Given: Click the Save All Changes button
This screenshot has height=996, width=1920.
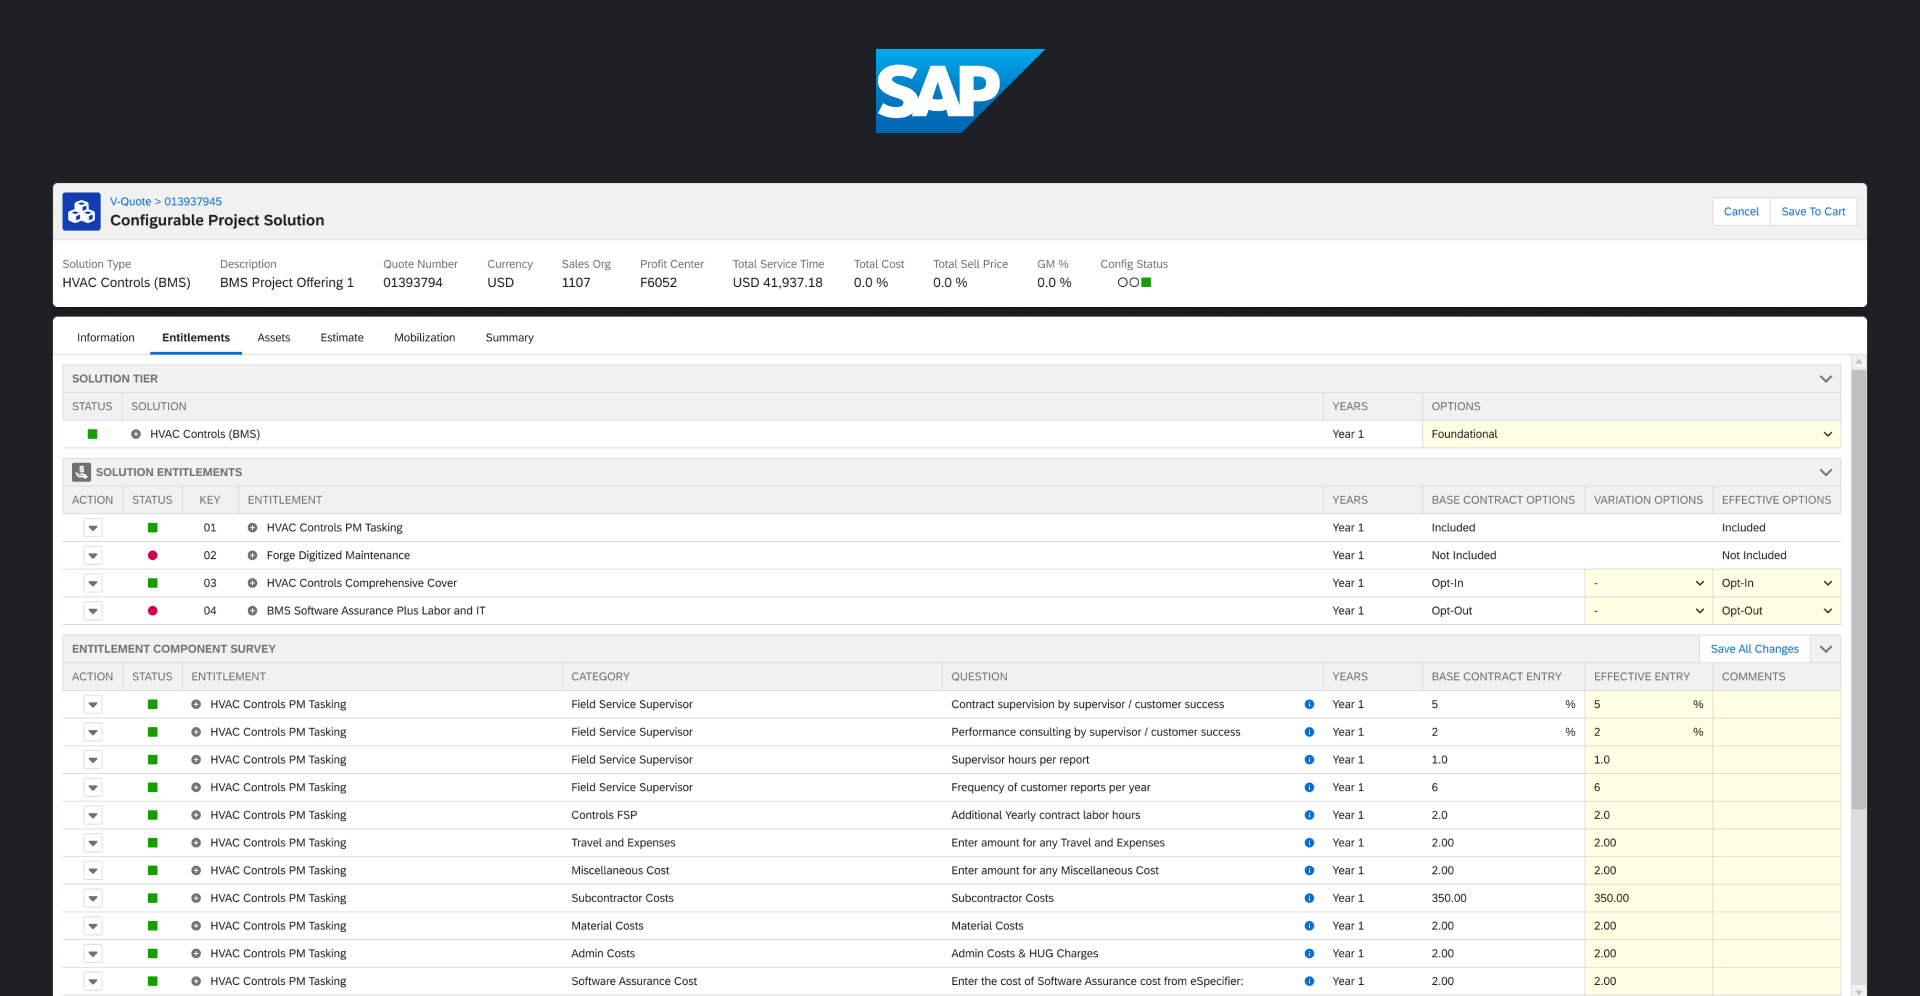Looking at the screenshot, I should coord(1754,649).
